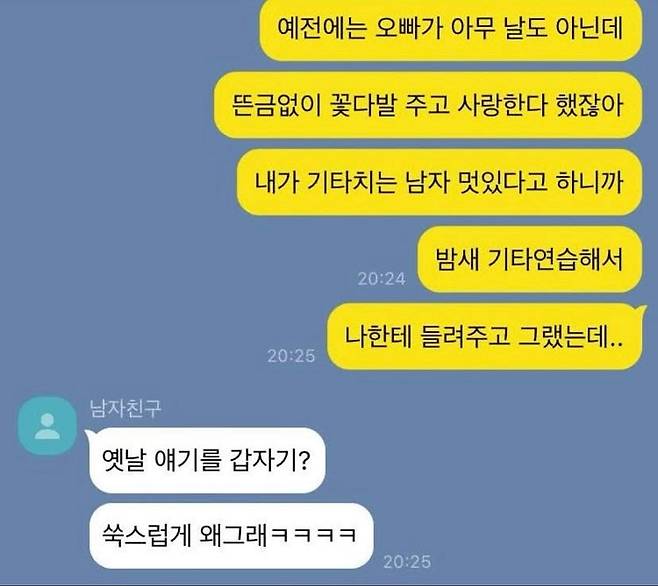Tap the word 꽃다발 in the second message
This screenshot has height=586, width=658.
(x=363, y=105)
